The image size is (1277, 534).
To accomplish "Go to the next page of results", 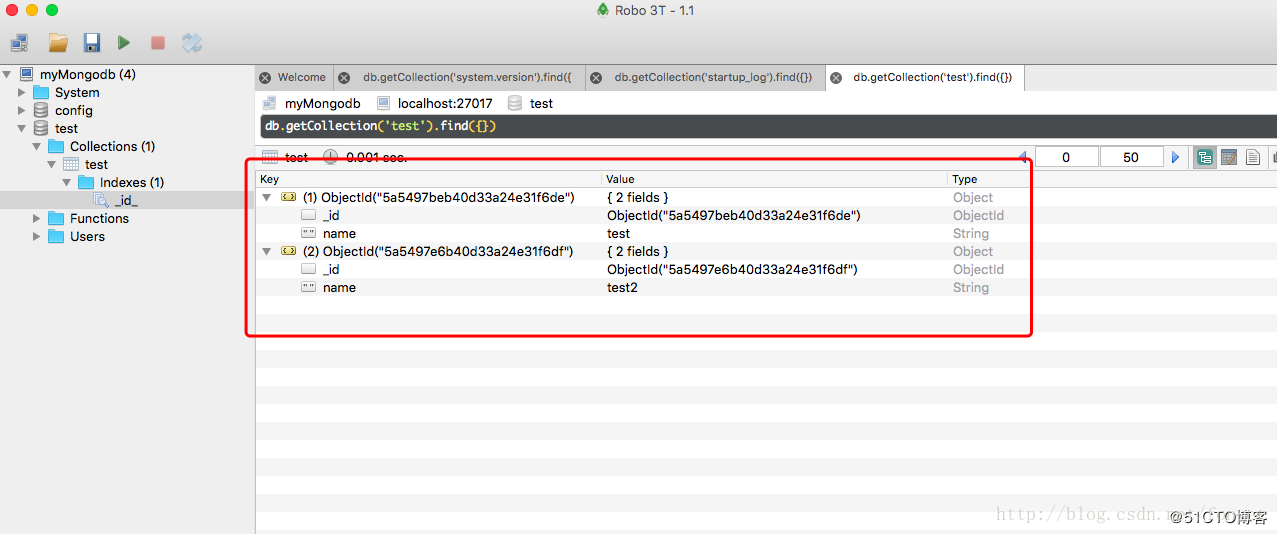I will click(x=1176, y=157).
